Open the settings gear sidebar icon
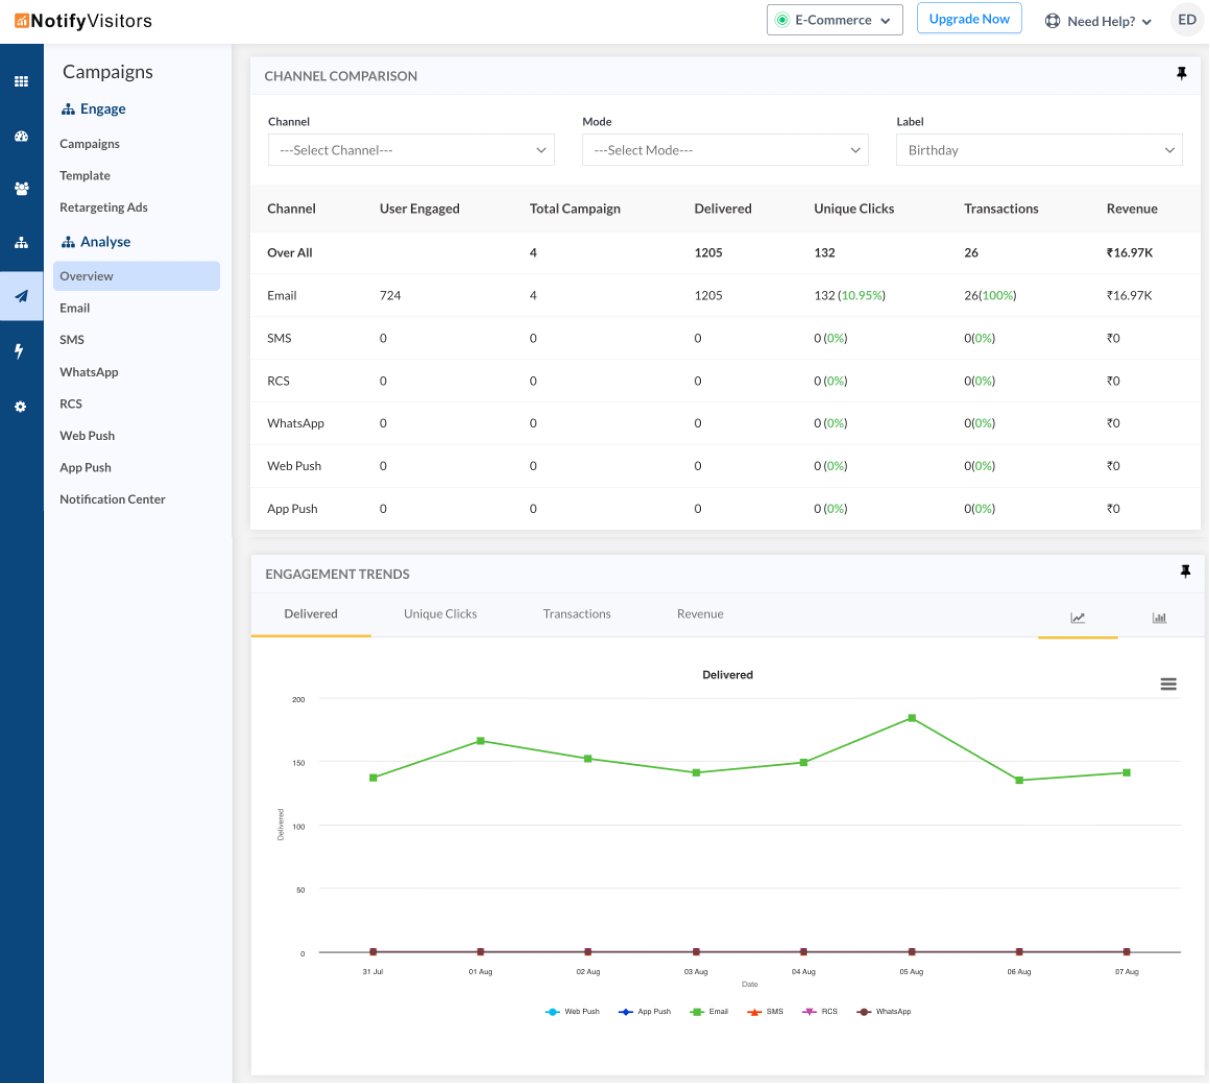The image size is (1210, 1084). 20,407
